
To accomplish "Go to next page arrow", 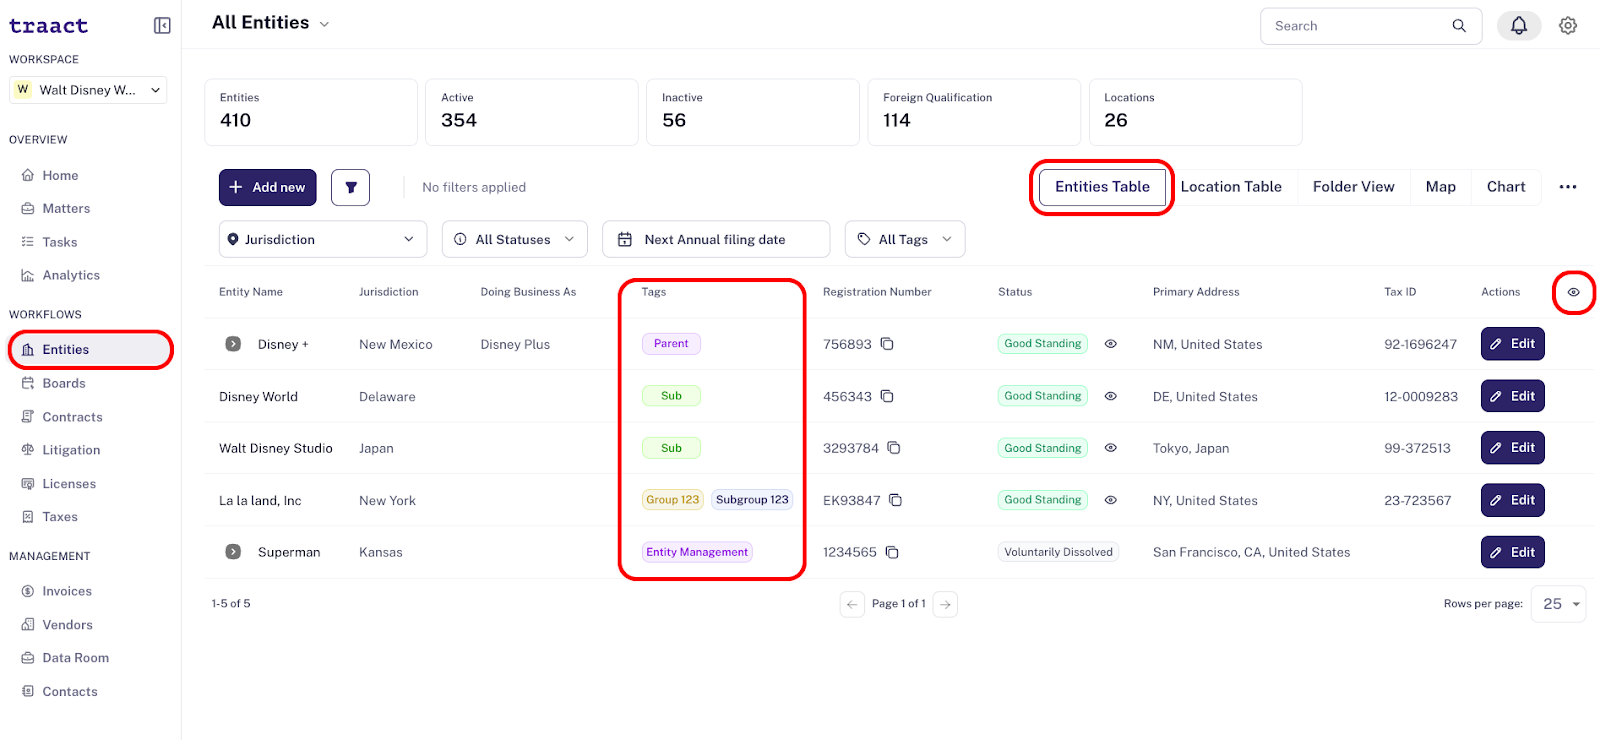I will coord(945,604).
